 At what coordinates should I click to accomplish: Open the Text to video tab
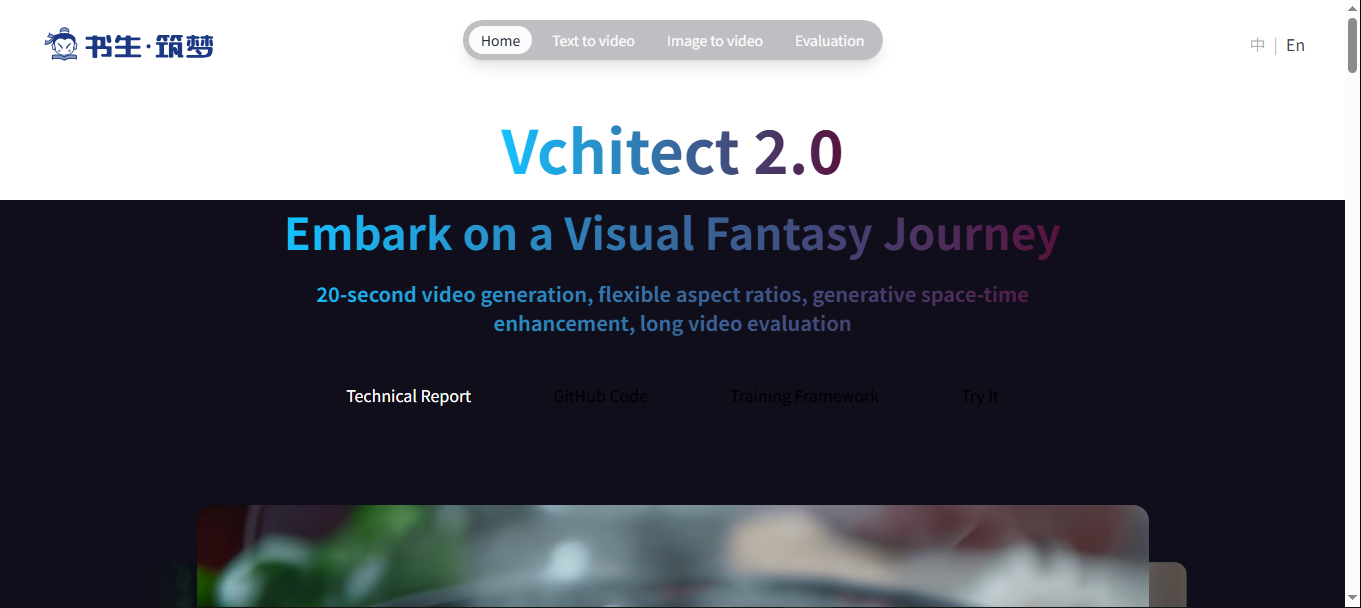(x=593, y=41)
